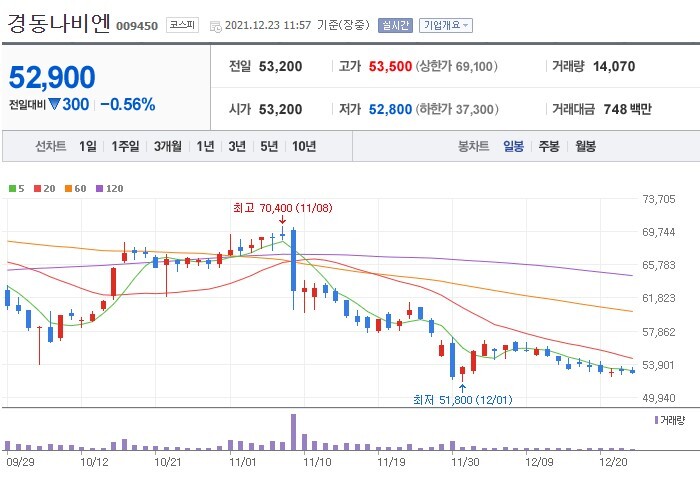Click the 최저 51,800 (12/01) marker
700x488 pixels.
click(462, 399)
